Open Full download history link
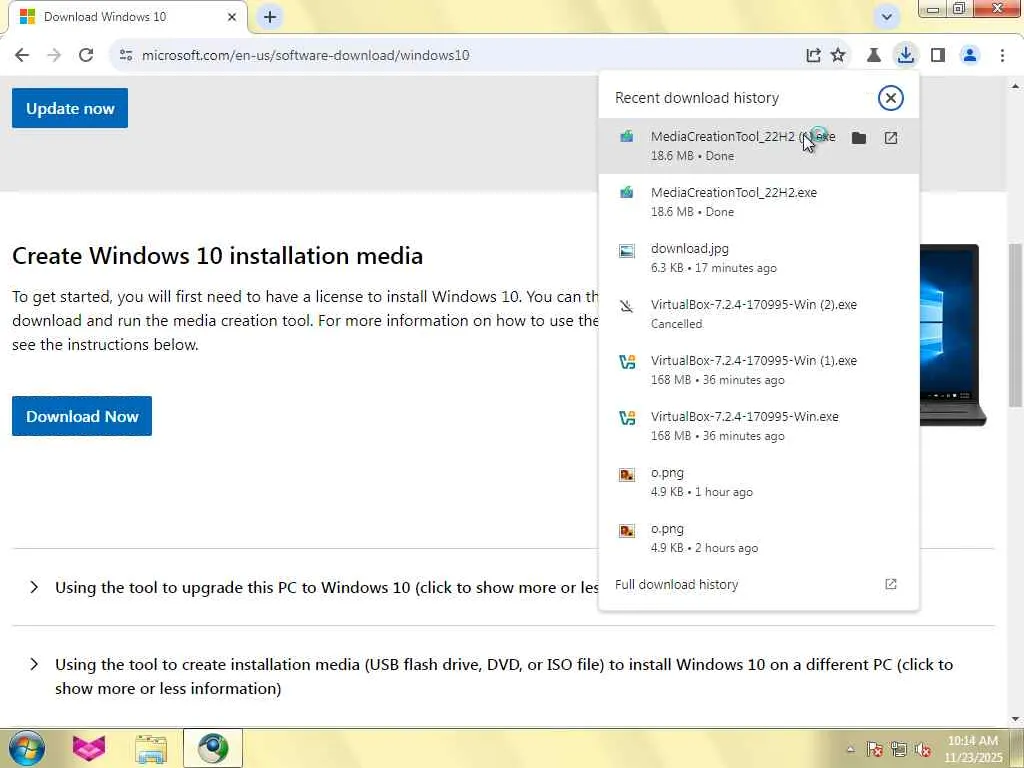Screen dimensions: 1024x768 coord(758,584)
